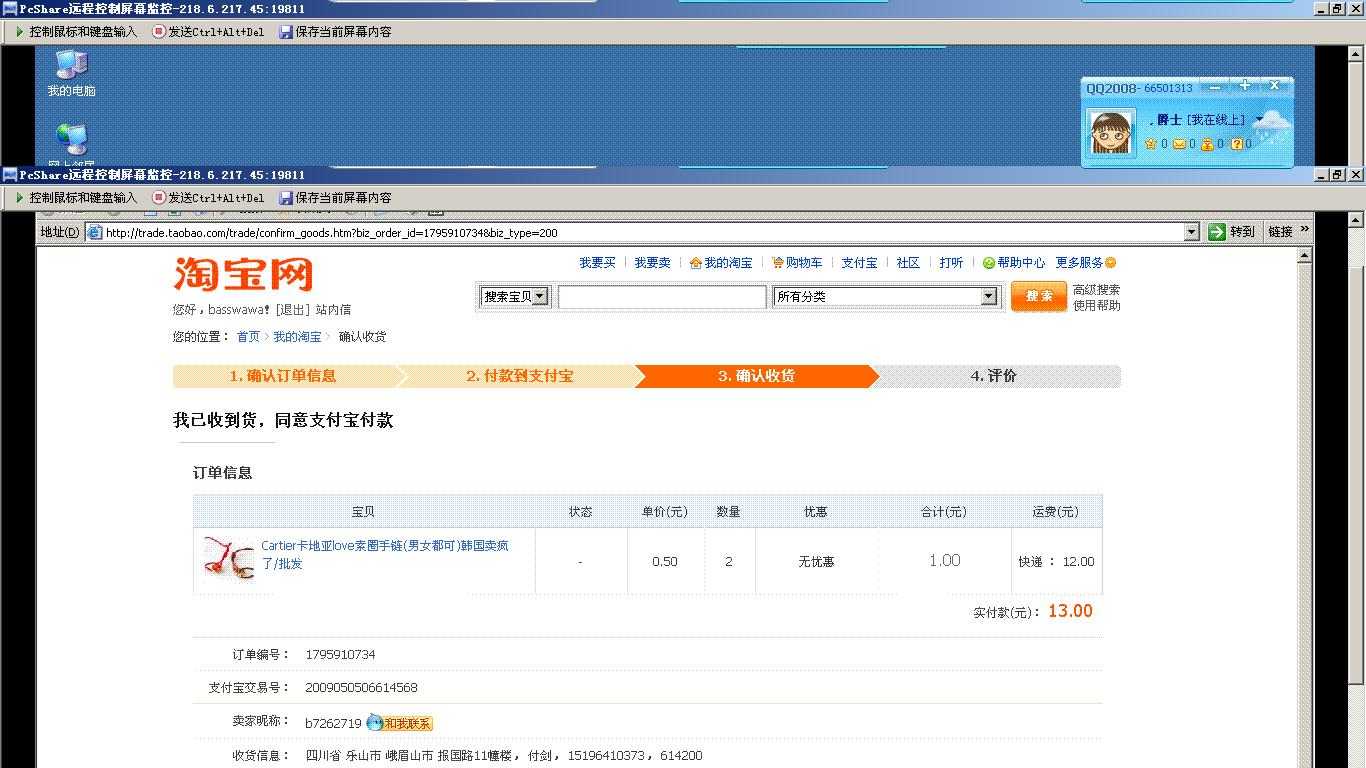Click the QQ money bag icon
The image size is (1366, 768).
coord(1207,144)
